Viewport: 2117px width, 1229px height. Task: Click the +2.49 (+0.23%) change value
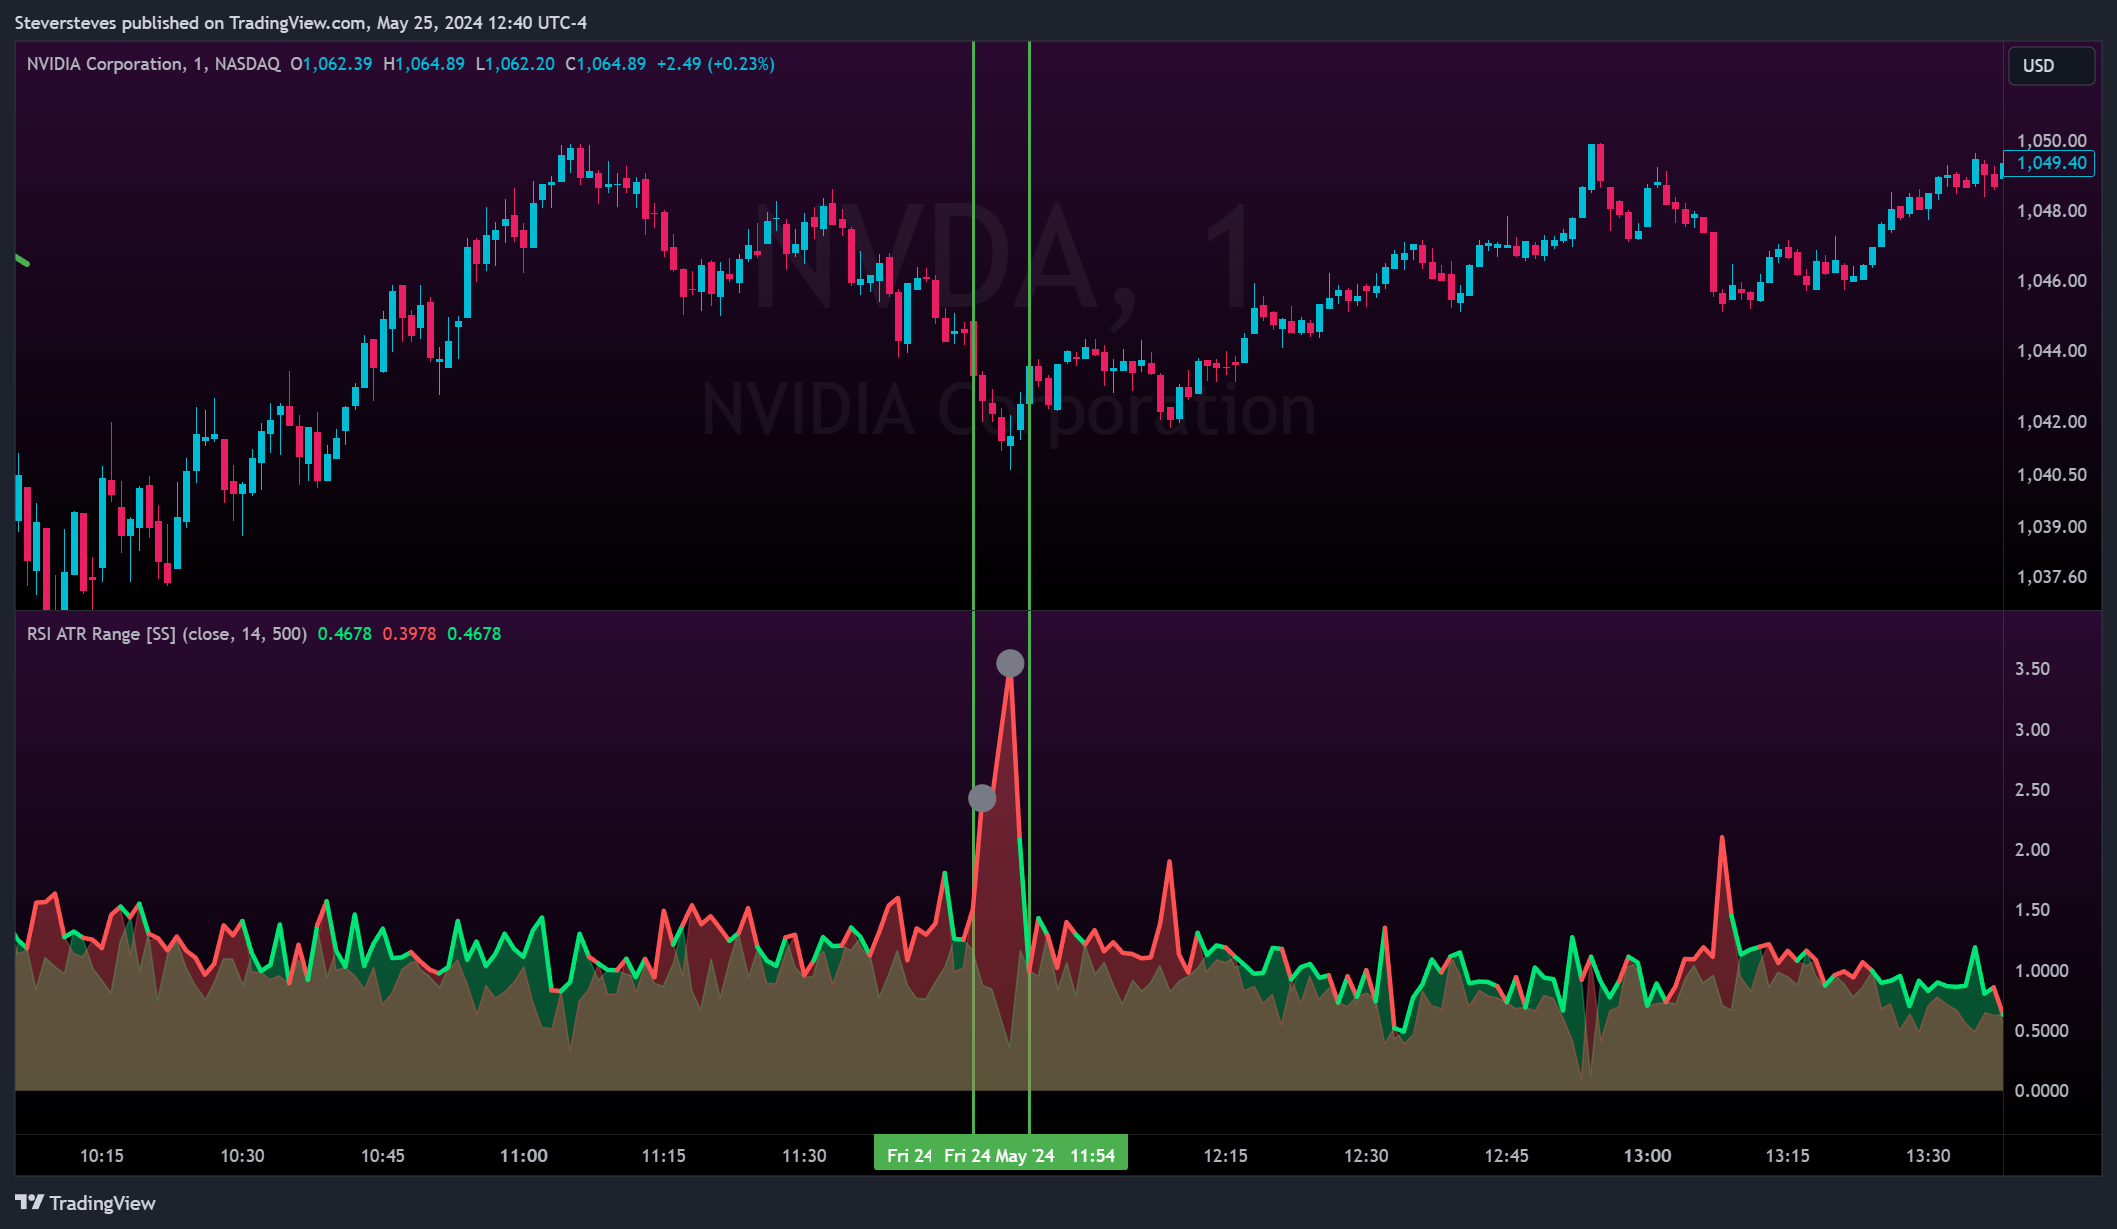coord(716,64)
